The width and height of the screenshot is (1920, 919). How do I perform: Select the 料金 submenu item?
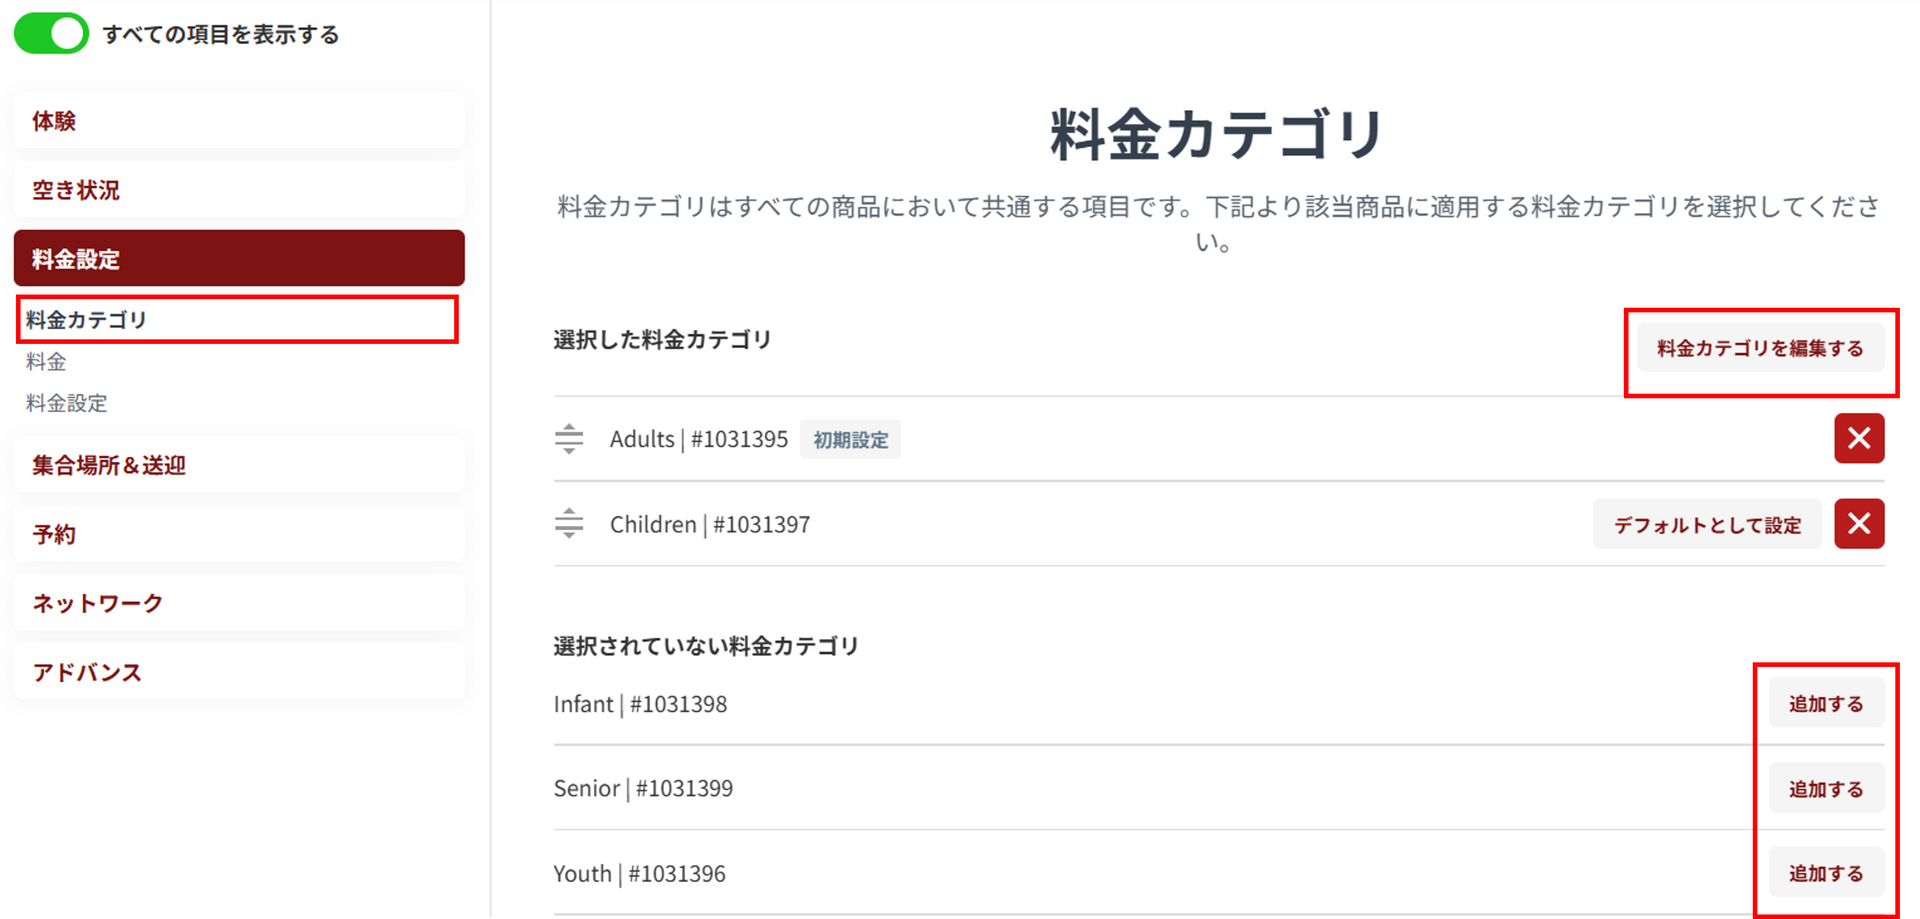click(46, 362)
